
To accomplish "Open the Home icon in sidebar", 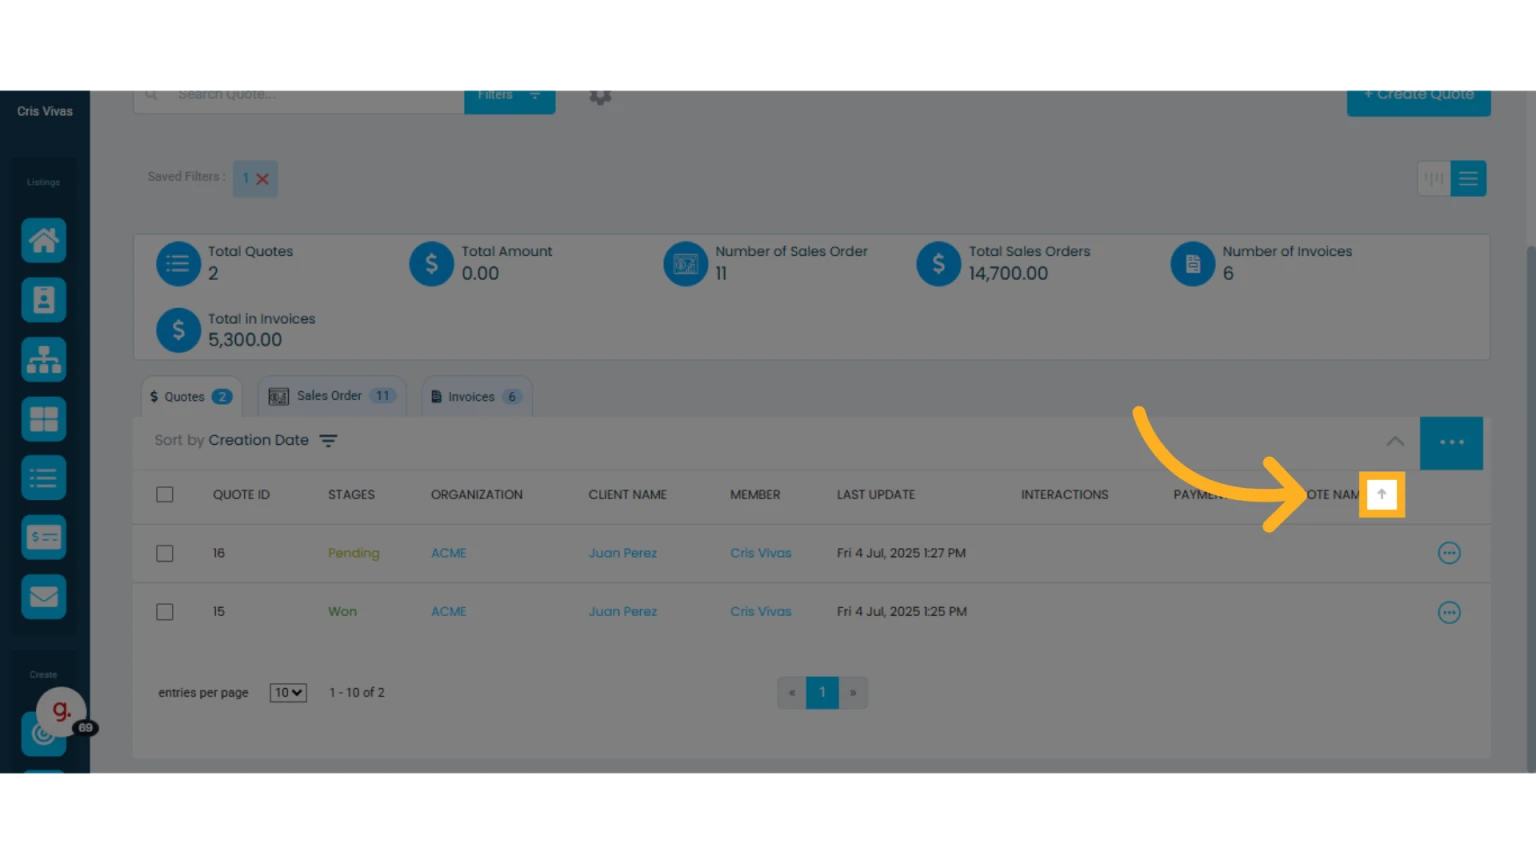I will (44, 241).
